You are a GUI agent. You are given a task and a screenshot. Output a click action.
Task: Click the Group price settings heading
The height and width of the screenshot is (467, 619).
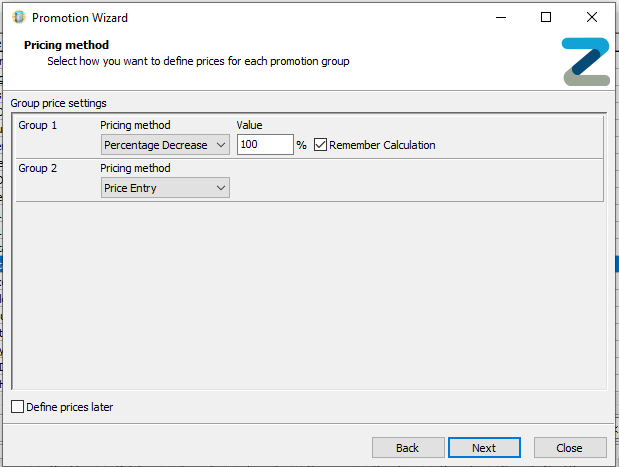[58, 103]
